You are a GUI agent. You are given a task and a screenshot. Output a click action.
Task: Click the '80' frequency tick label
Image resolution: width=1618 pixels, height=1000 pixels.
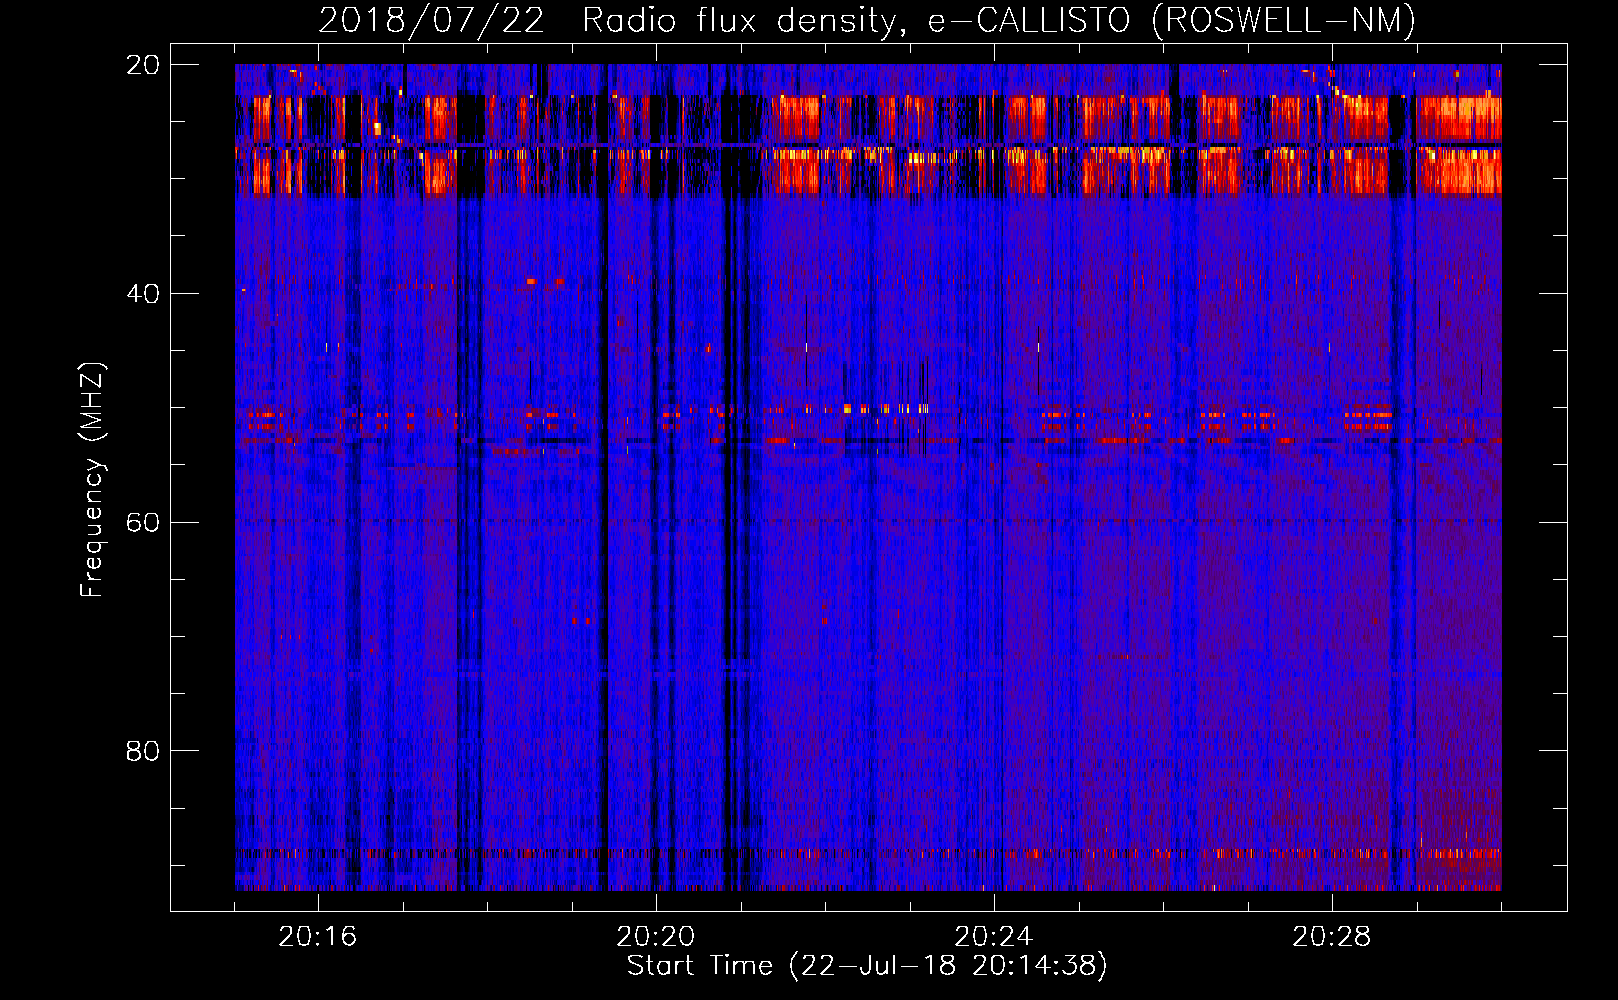(x=142, y=751)
